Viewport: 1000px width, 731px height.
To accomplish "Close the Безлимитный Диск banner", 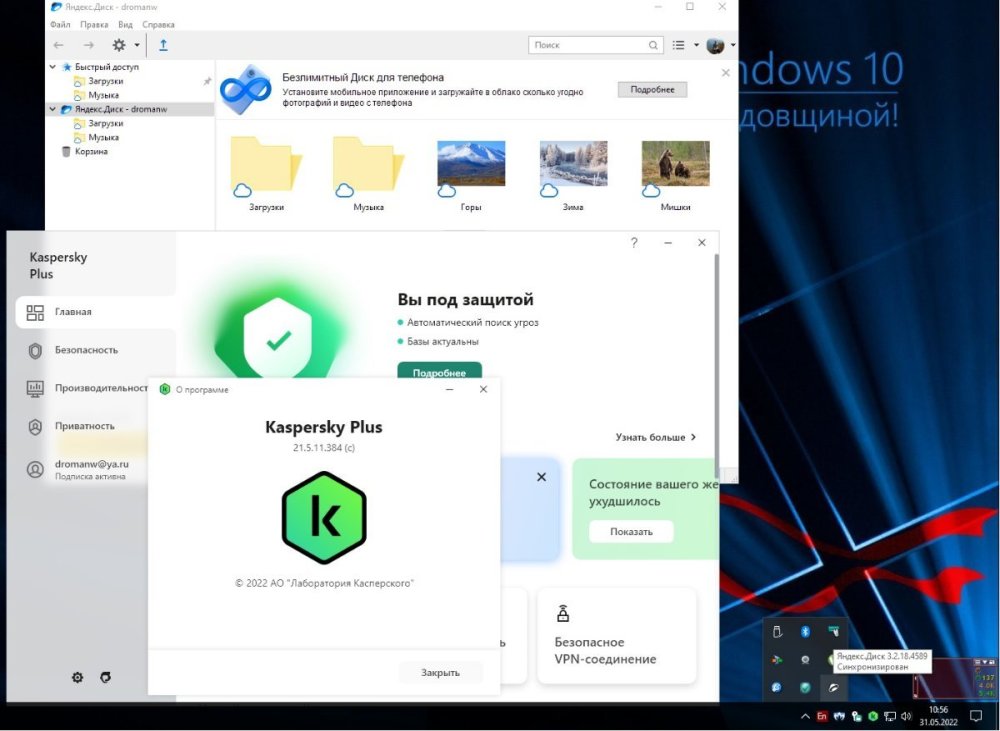I will click(x=725, y=73).
